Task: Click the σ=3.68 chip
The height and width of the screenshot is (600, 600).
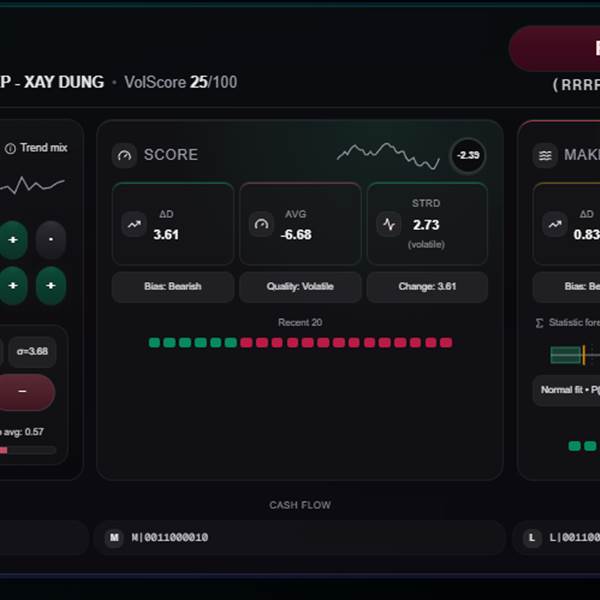Action: tap(33, 351)
